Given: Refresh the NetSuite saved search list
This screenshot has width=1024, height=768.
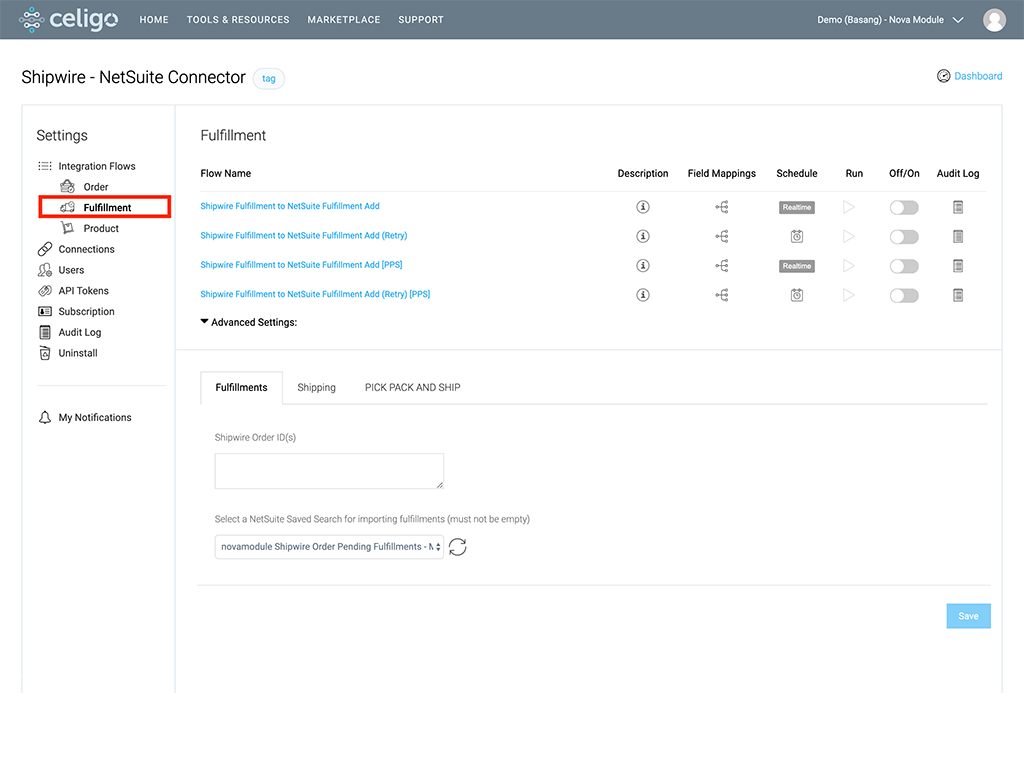Looking at the screenshot, I should click(458, 547).
